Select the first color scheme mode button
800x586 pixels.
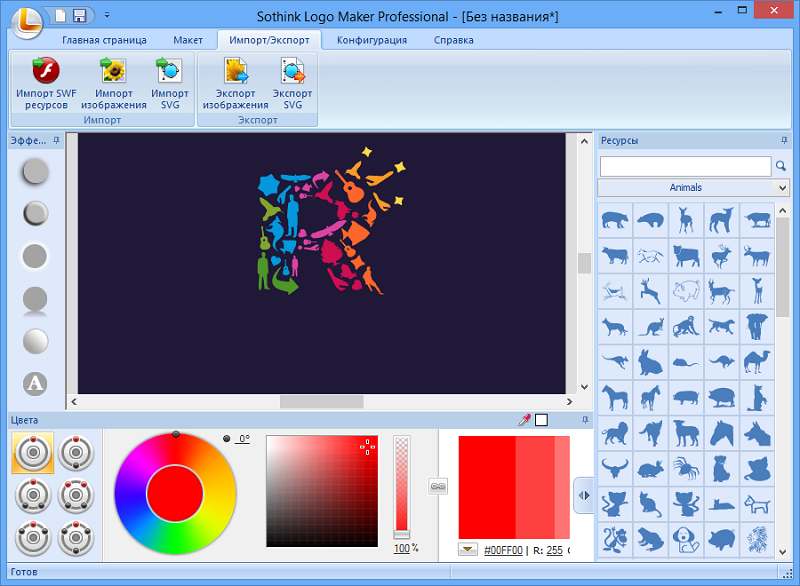[x=32, y=453]
